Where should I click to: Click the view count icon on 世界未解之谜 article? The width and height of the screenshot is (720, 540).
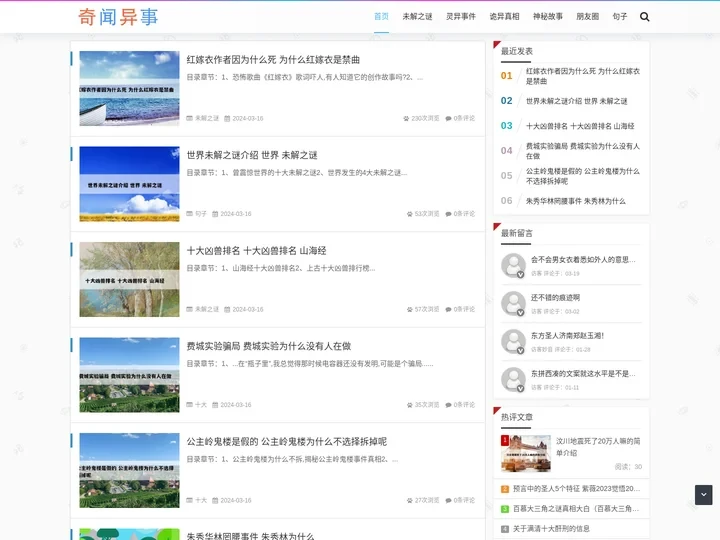pyautogui.click(x=409, y=214)
